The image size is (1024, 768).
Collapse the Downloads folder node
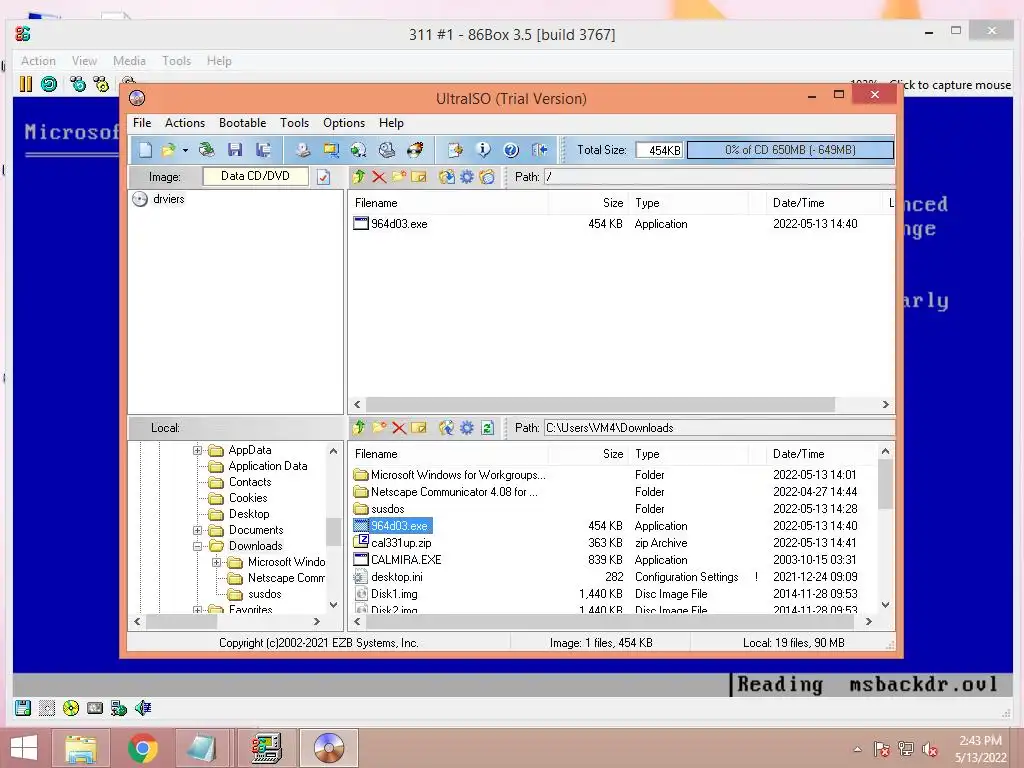point(197,546)
